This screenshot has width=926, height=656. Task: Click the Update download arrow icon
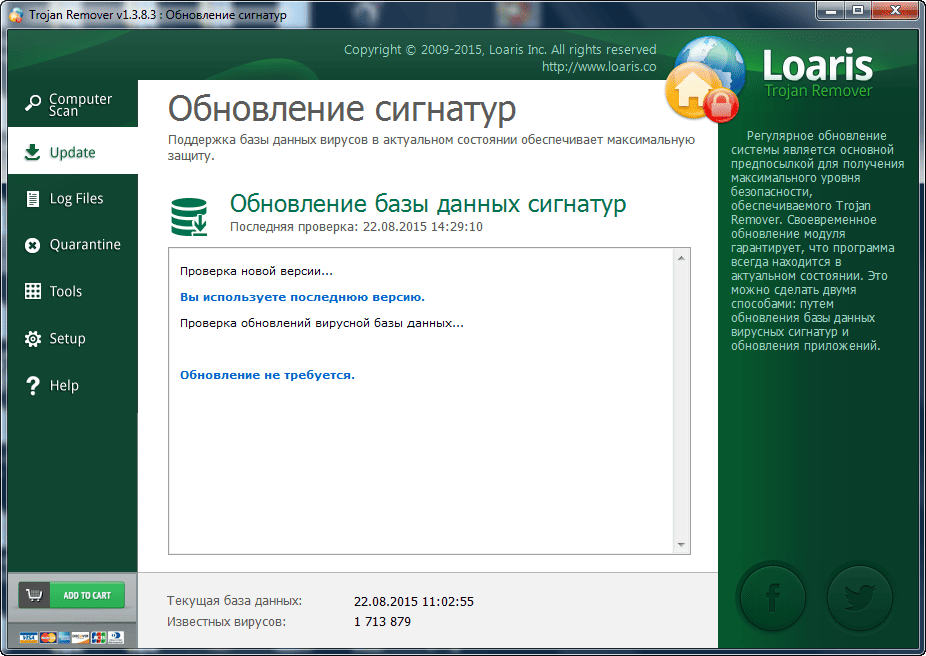(32, 152)
